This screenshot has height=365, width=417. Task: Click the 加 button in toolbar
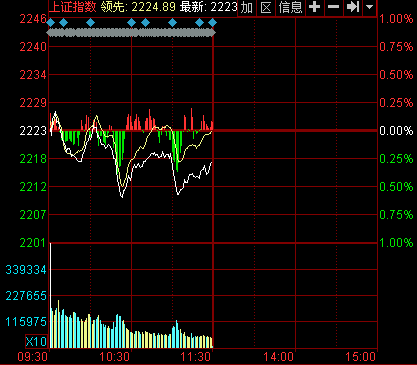pos(247,7)
